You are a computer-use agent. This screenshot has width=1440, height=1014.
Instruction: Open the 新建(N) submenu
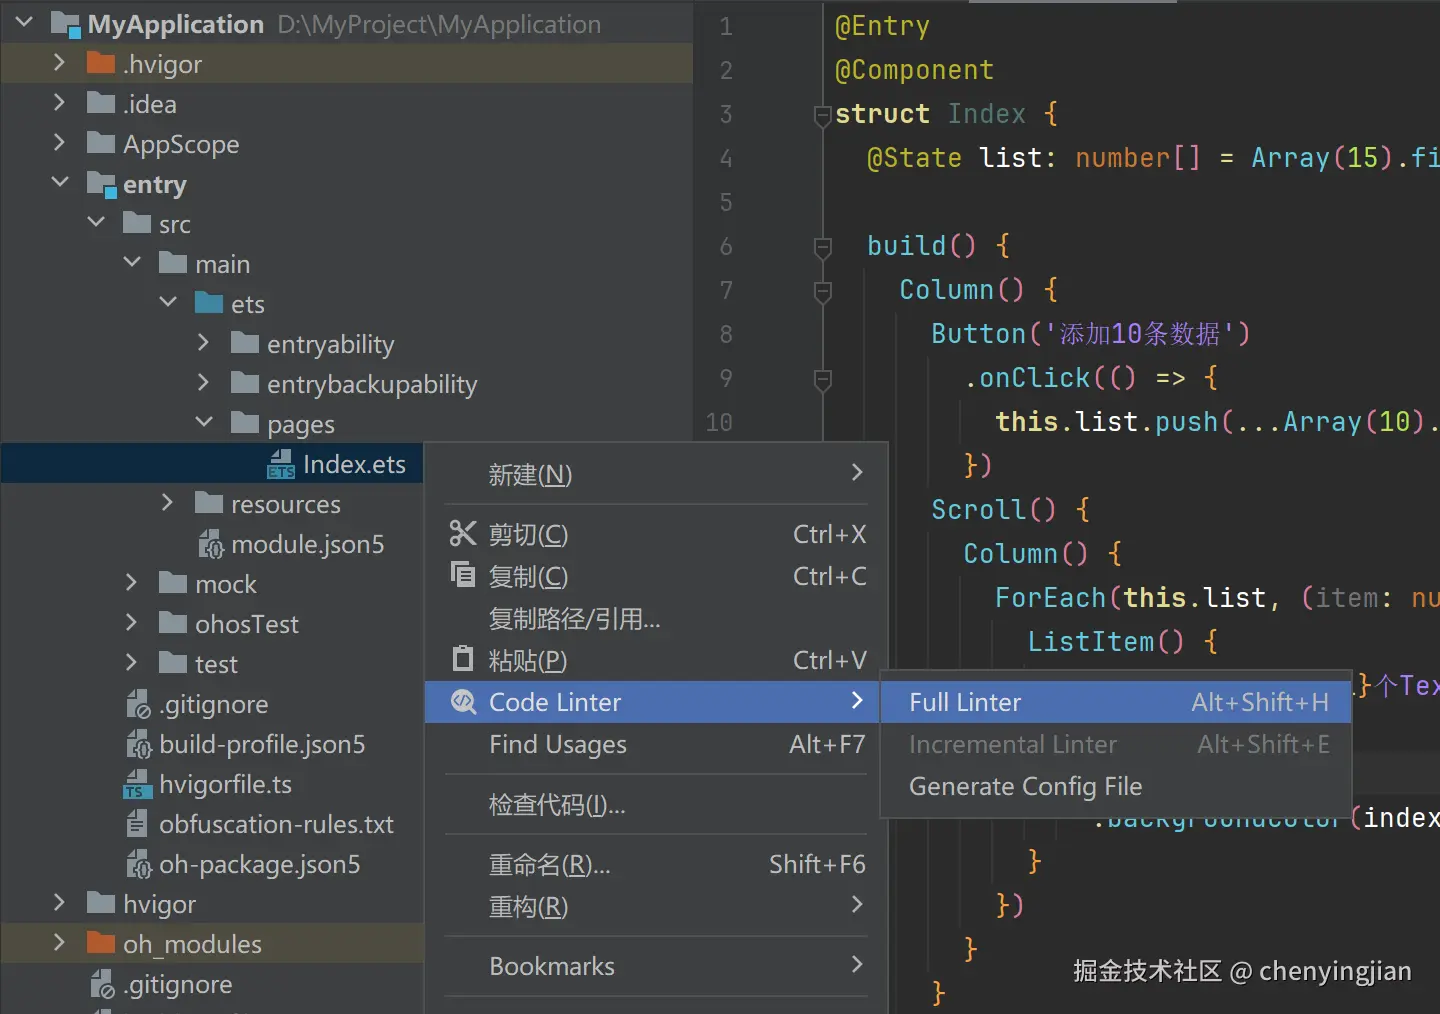(x=656, y=474)
